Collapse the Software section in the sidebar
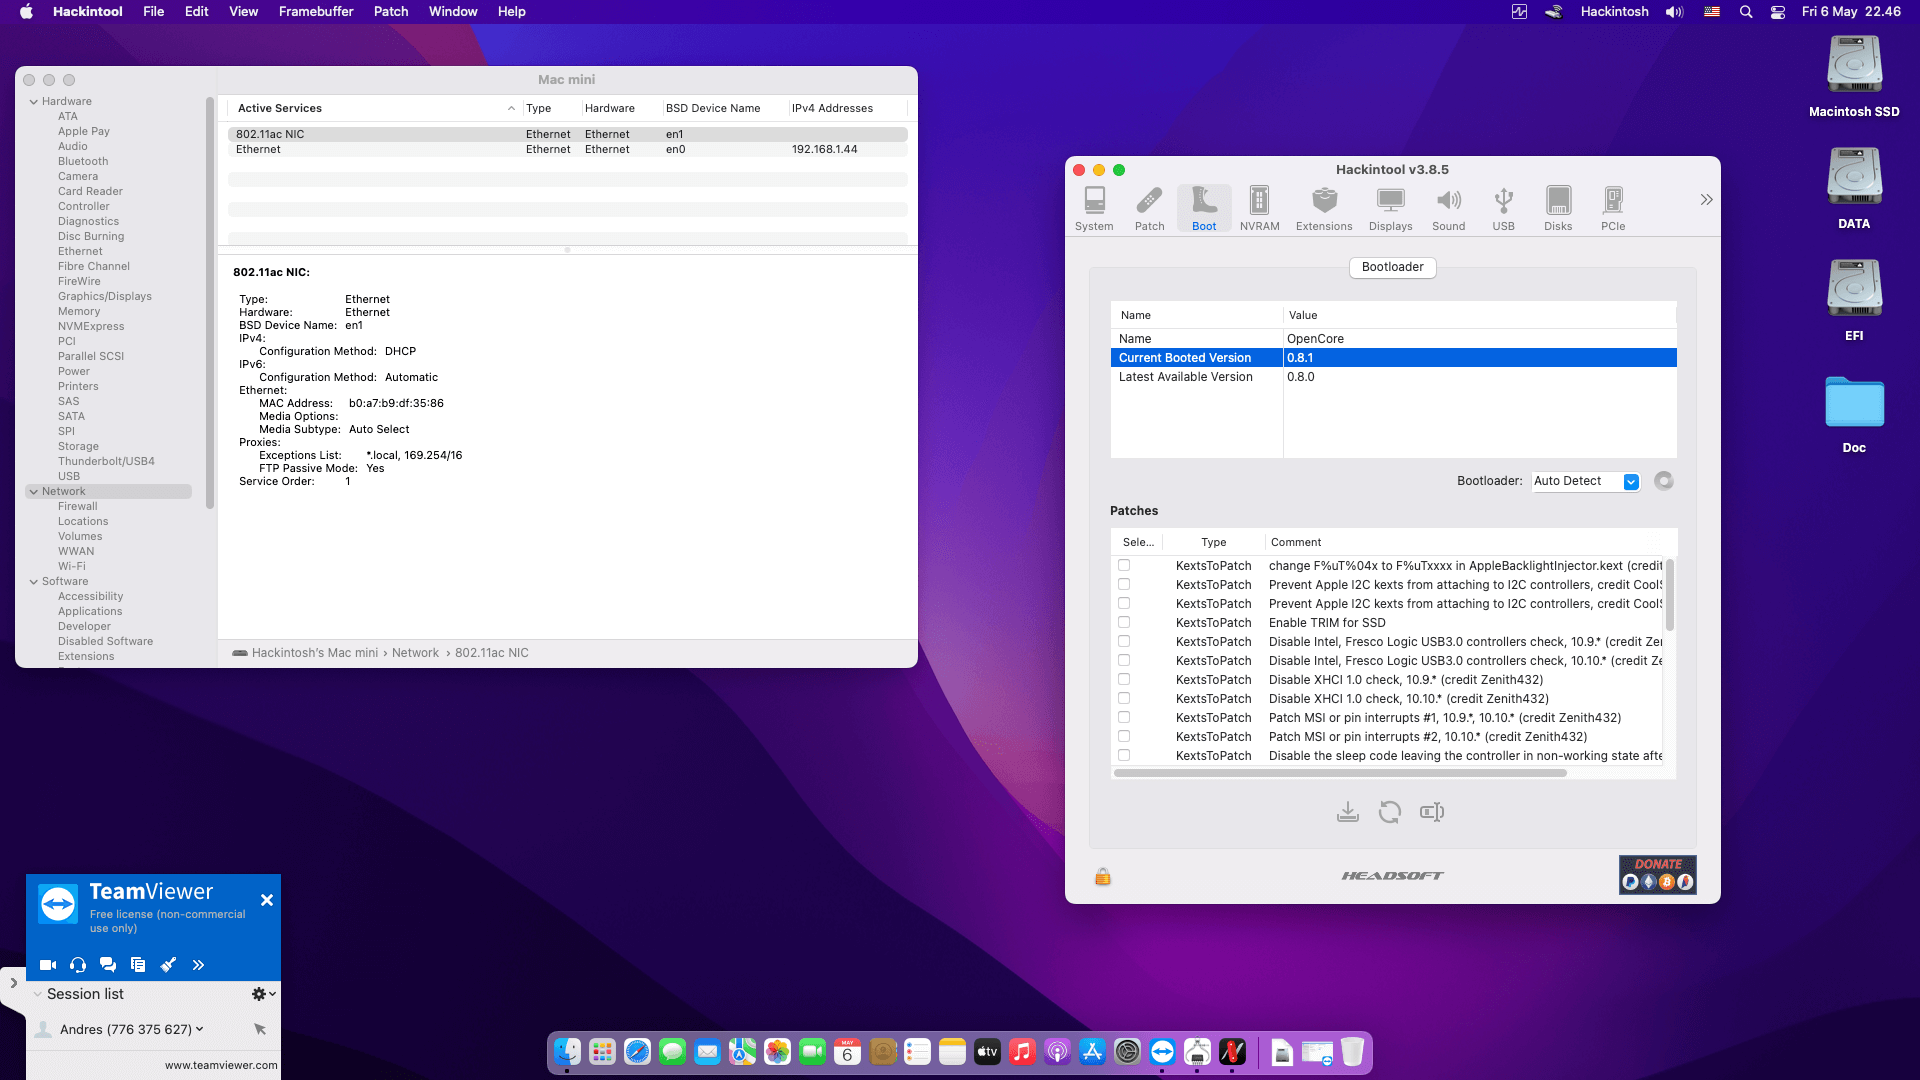This screenshot has height=1080, width=1920. pos(34,582)
